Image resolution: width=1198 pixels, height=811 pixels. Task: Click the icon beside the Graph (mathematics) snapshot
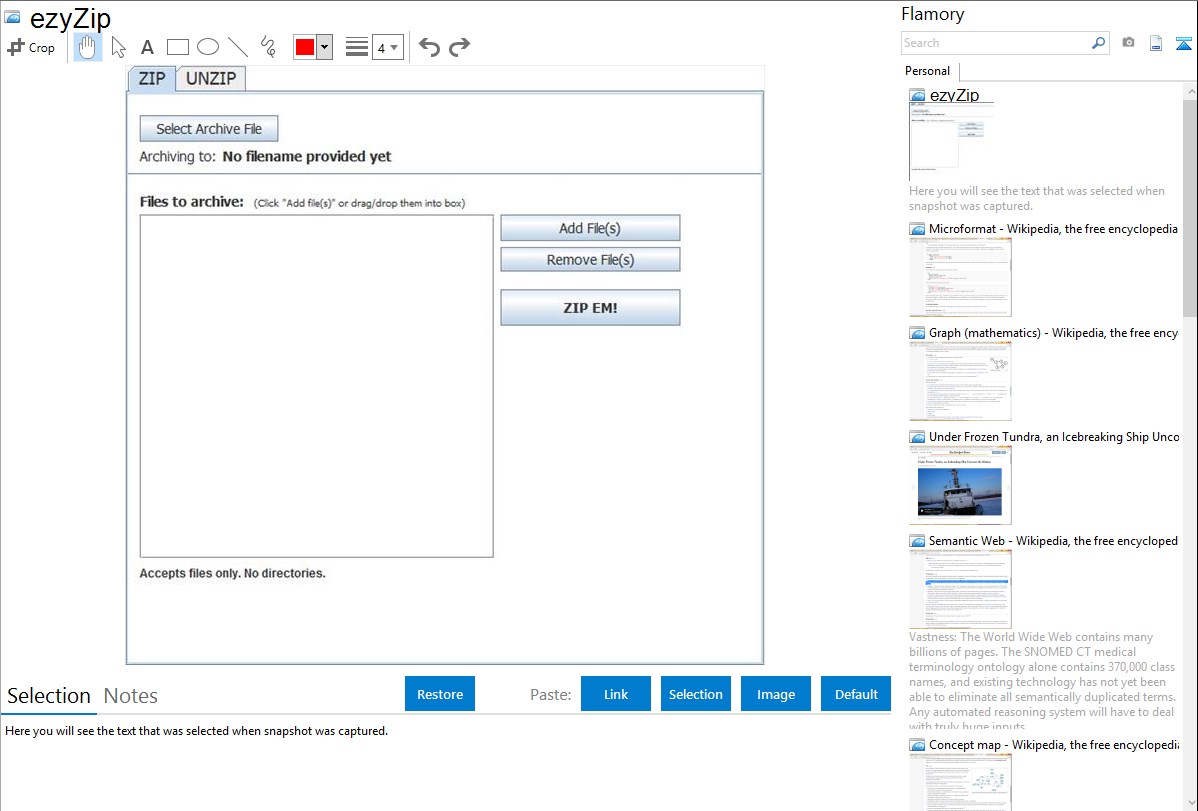point(917,333)
